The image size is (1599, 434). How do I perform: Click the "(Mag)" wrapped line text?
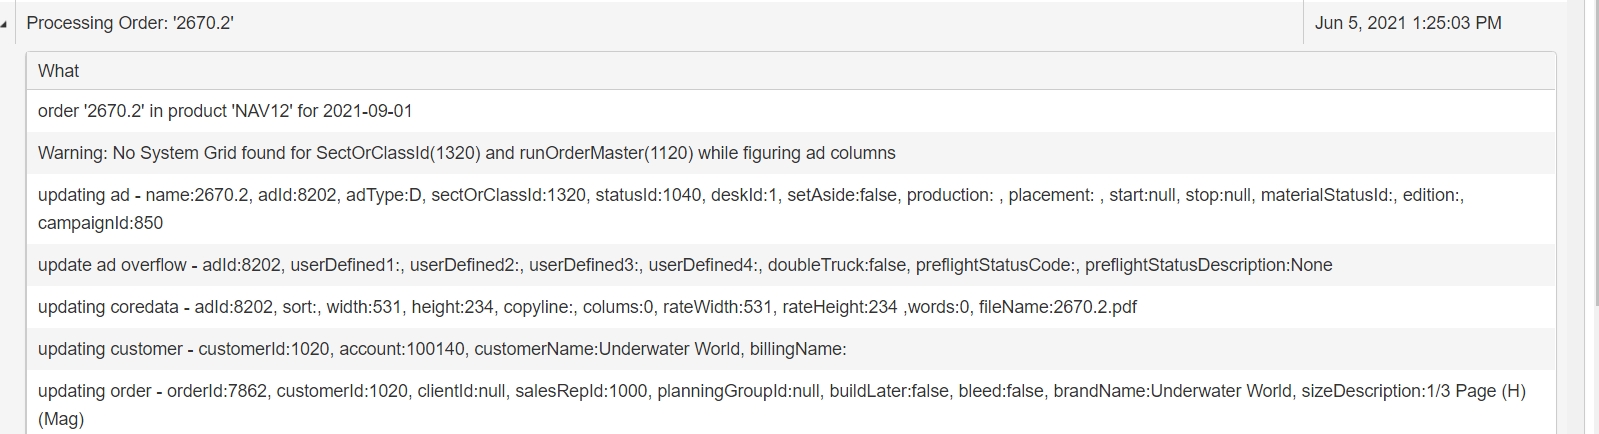tap(61, 419)
